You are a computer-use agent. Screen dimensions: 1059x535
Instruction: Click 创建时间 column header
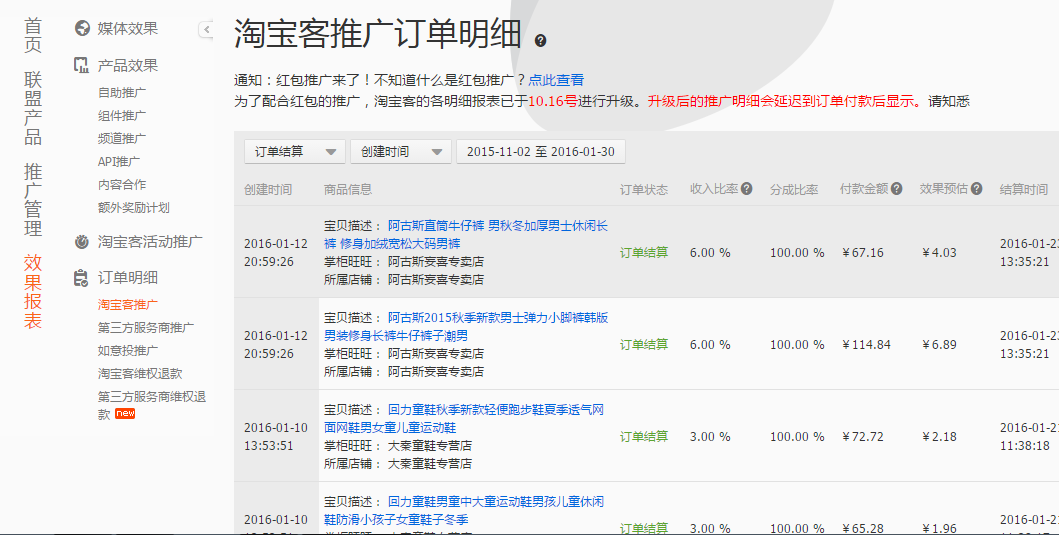click(x=268, y=189)
